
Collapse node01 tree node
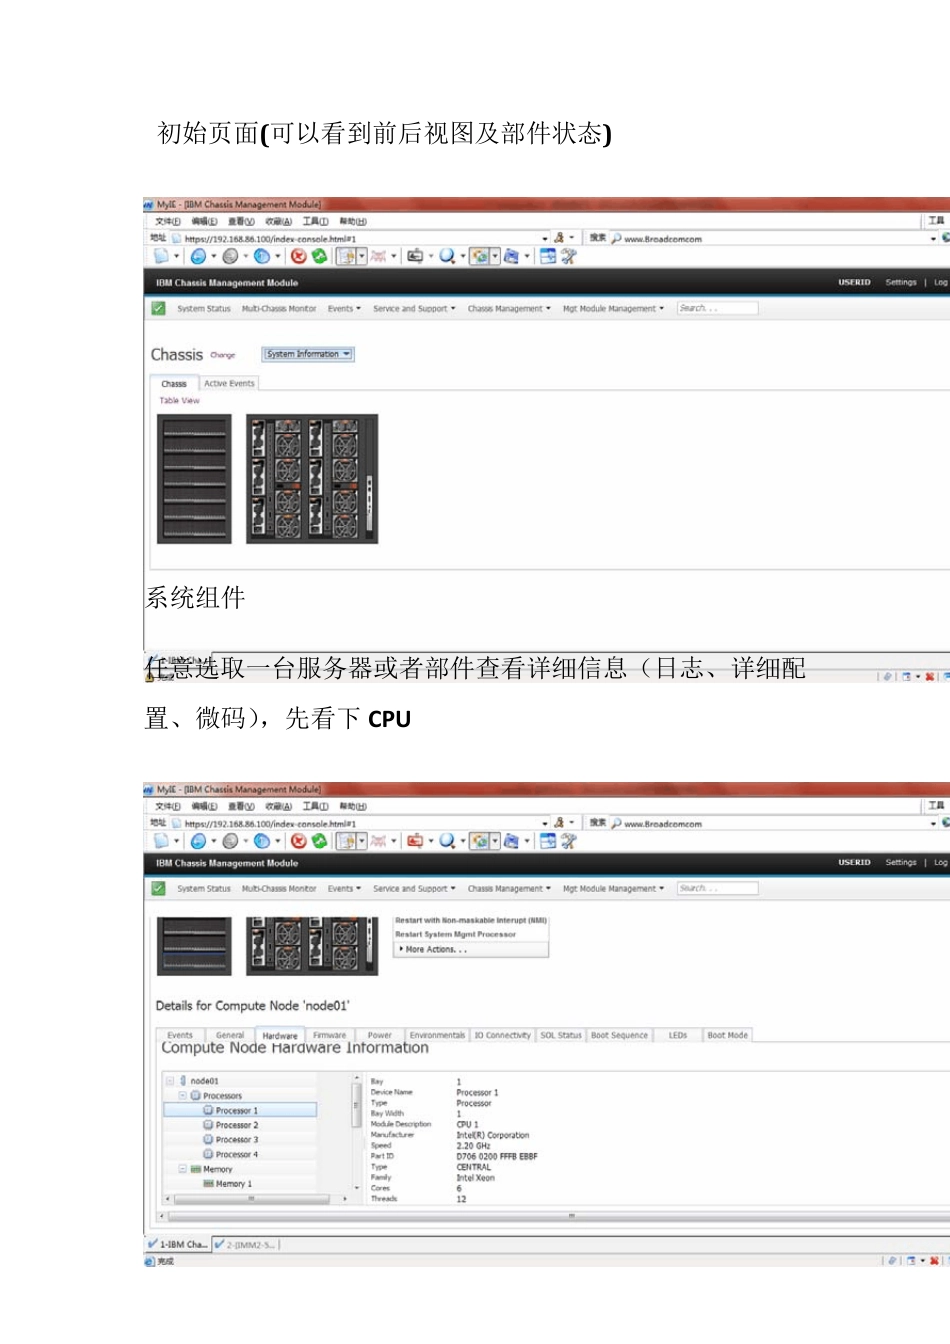(170, 1080)
